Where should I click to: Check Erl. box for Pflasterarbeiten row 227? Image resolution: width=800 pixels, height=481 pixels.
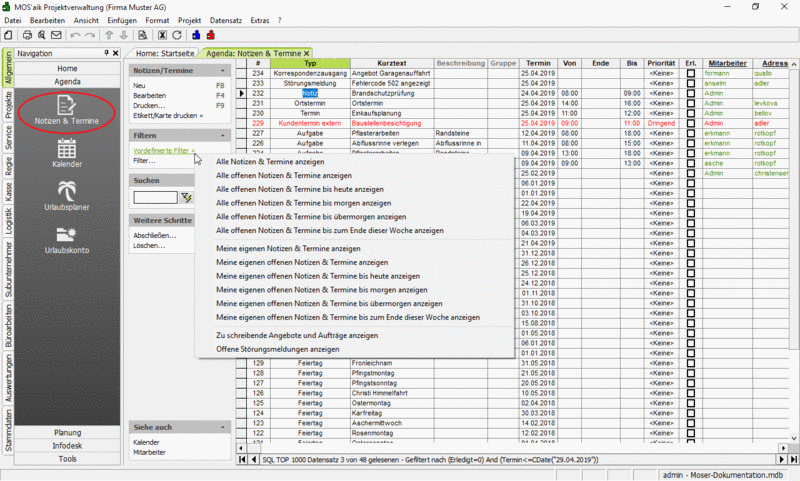pyautogui.click(x=691, y=133)
